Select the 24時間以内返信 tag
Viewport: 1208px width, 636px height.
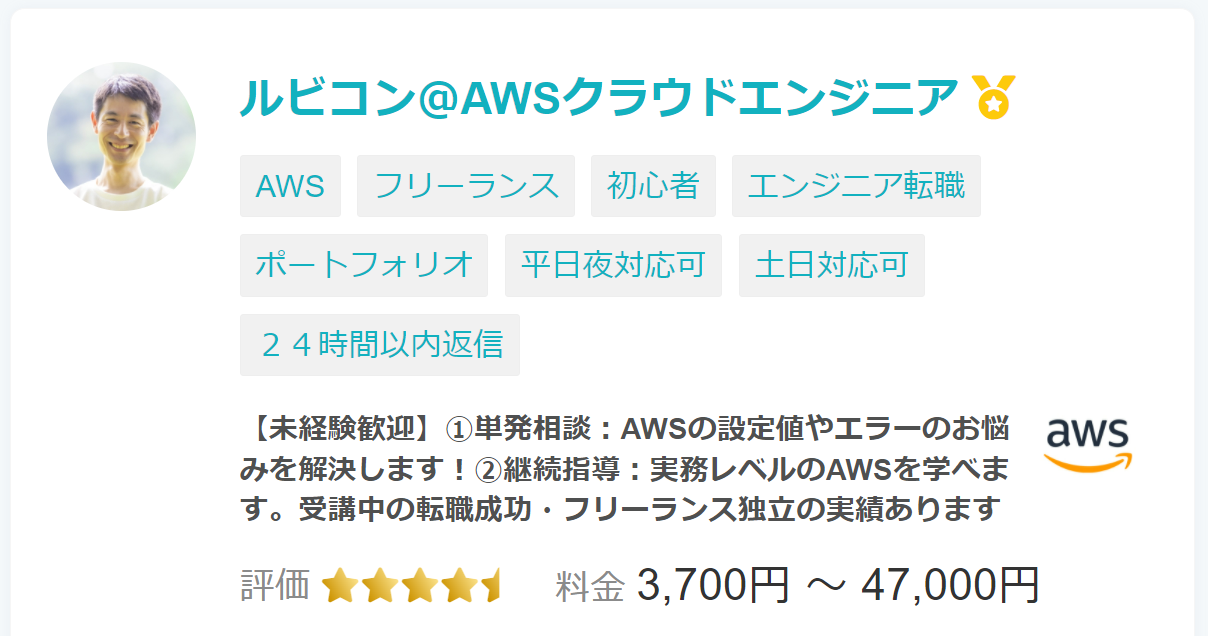tap(380, 345)
